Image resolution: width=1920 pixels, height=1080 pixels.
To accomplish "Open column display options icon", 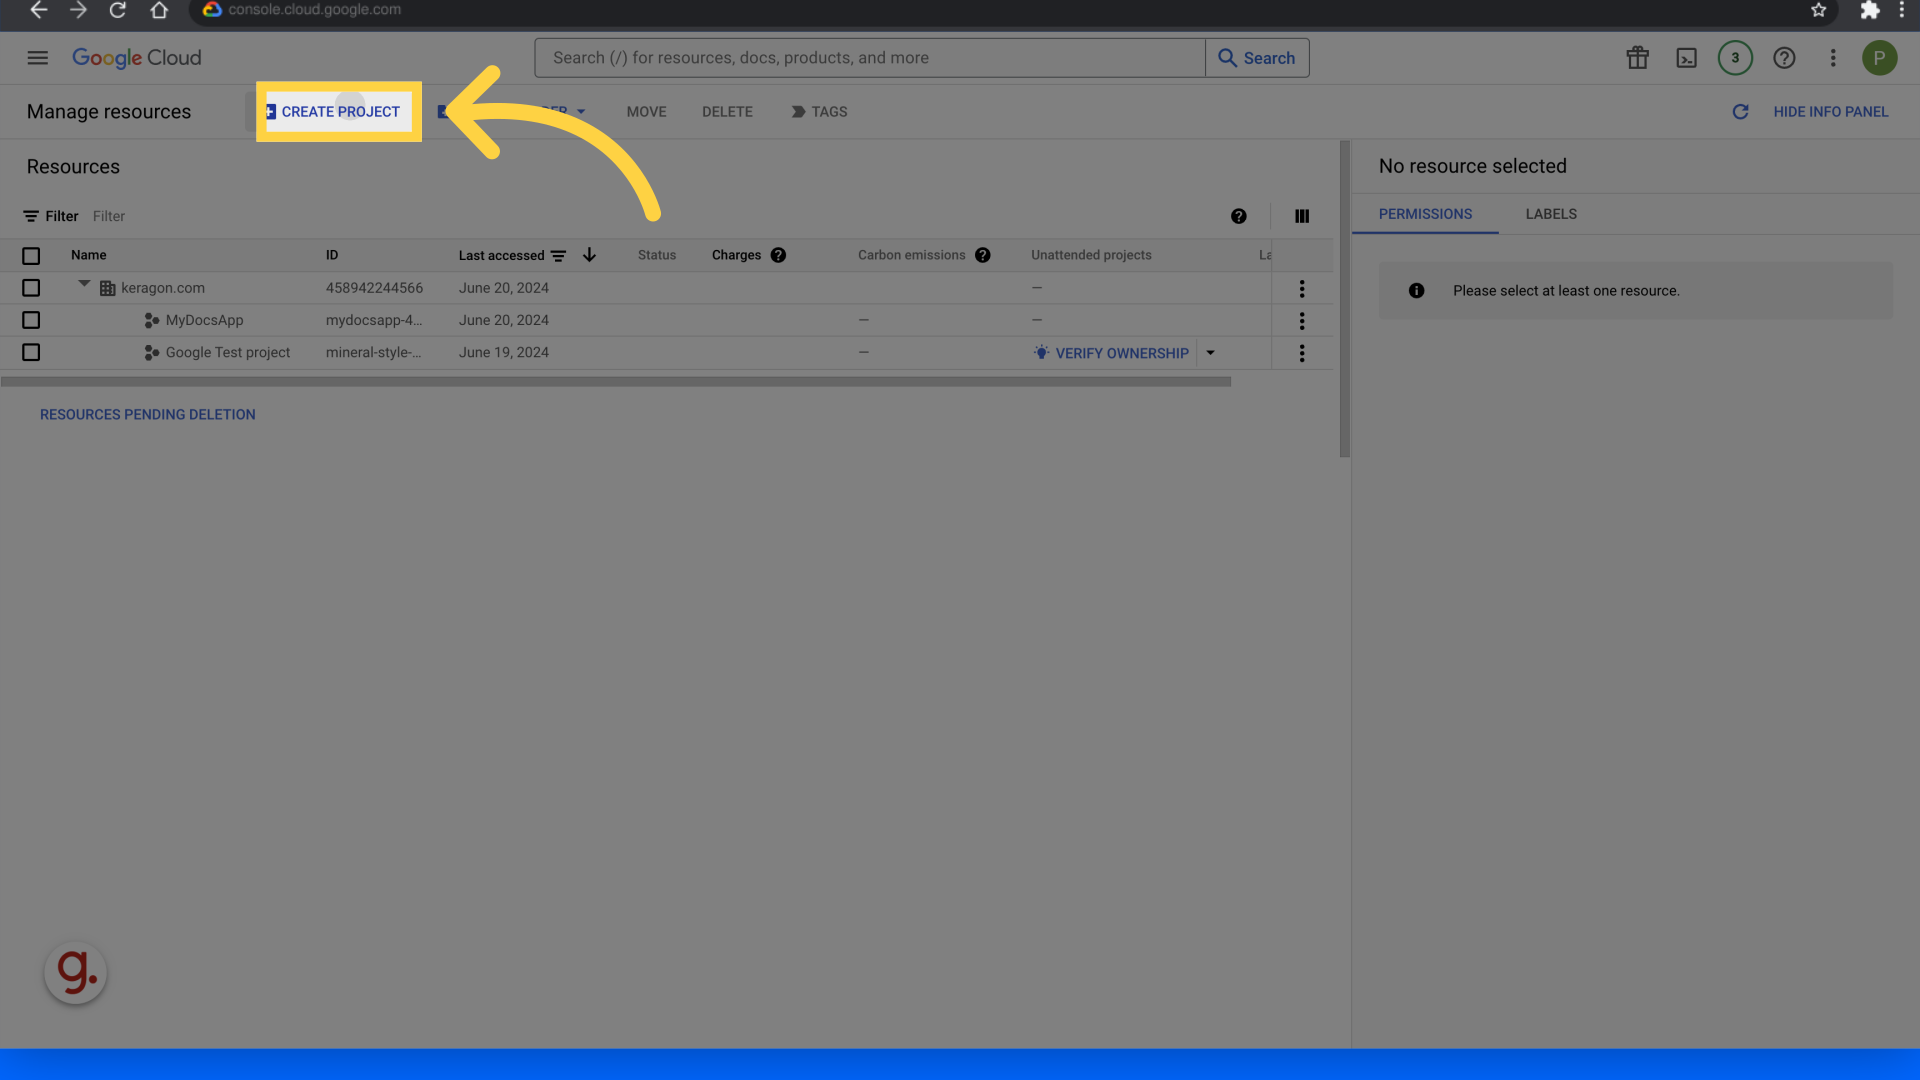I will (1302, 216).
